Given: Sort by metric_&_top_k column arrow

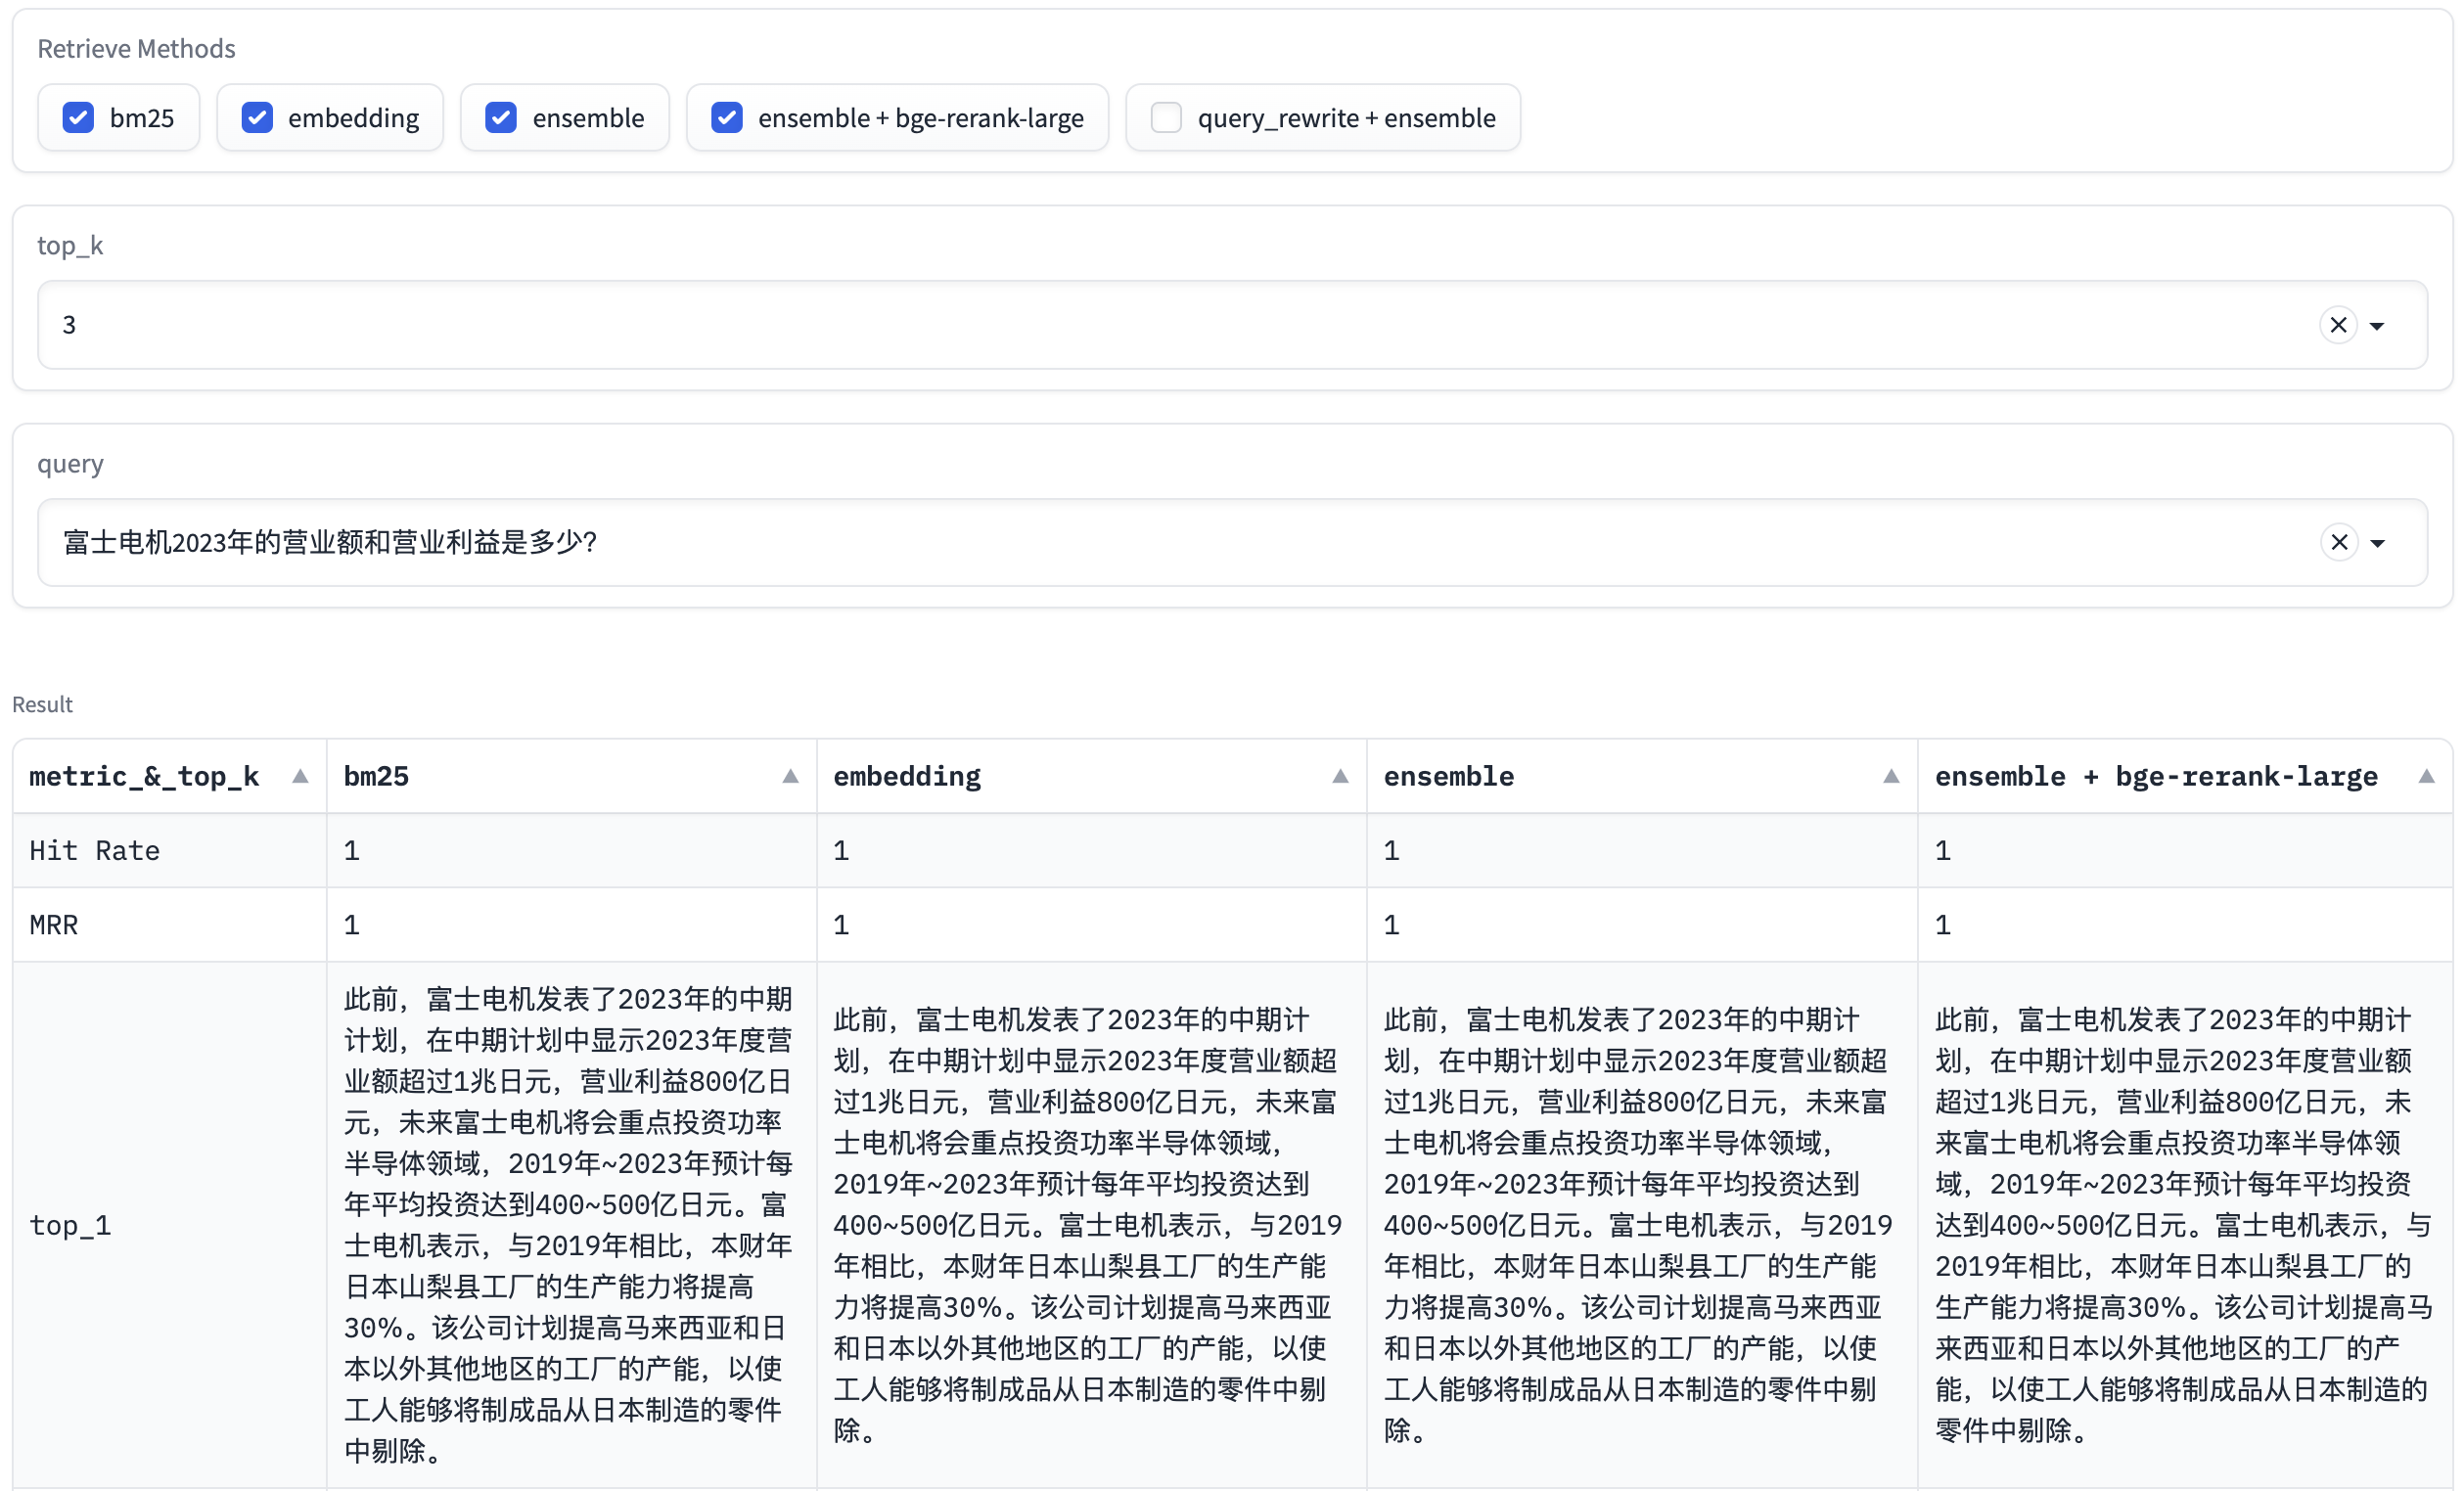Looking at the screenshot, I should (x=299, y=776).
